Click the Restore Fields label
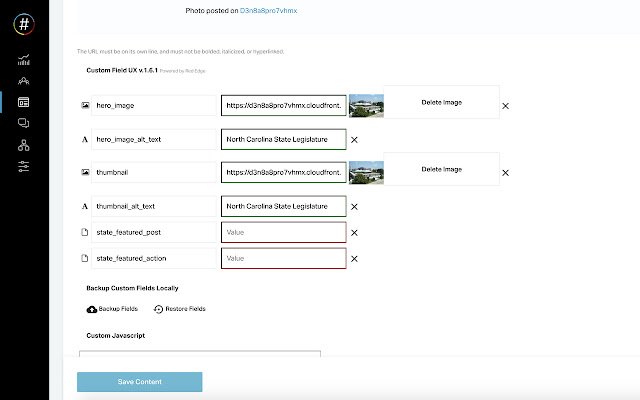Screen dimensions: 640x400 [185, 309]
